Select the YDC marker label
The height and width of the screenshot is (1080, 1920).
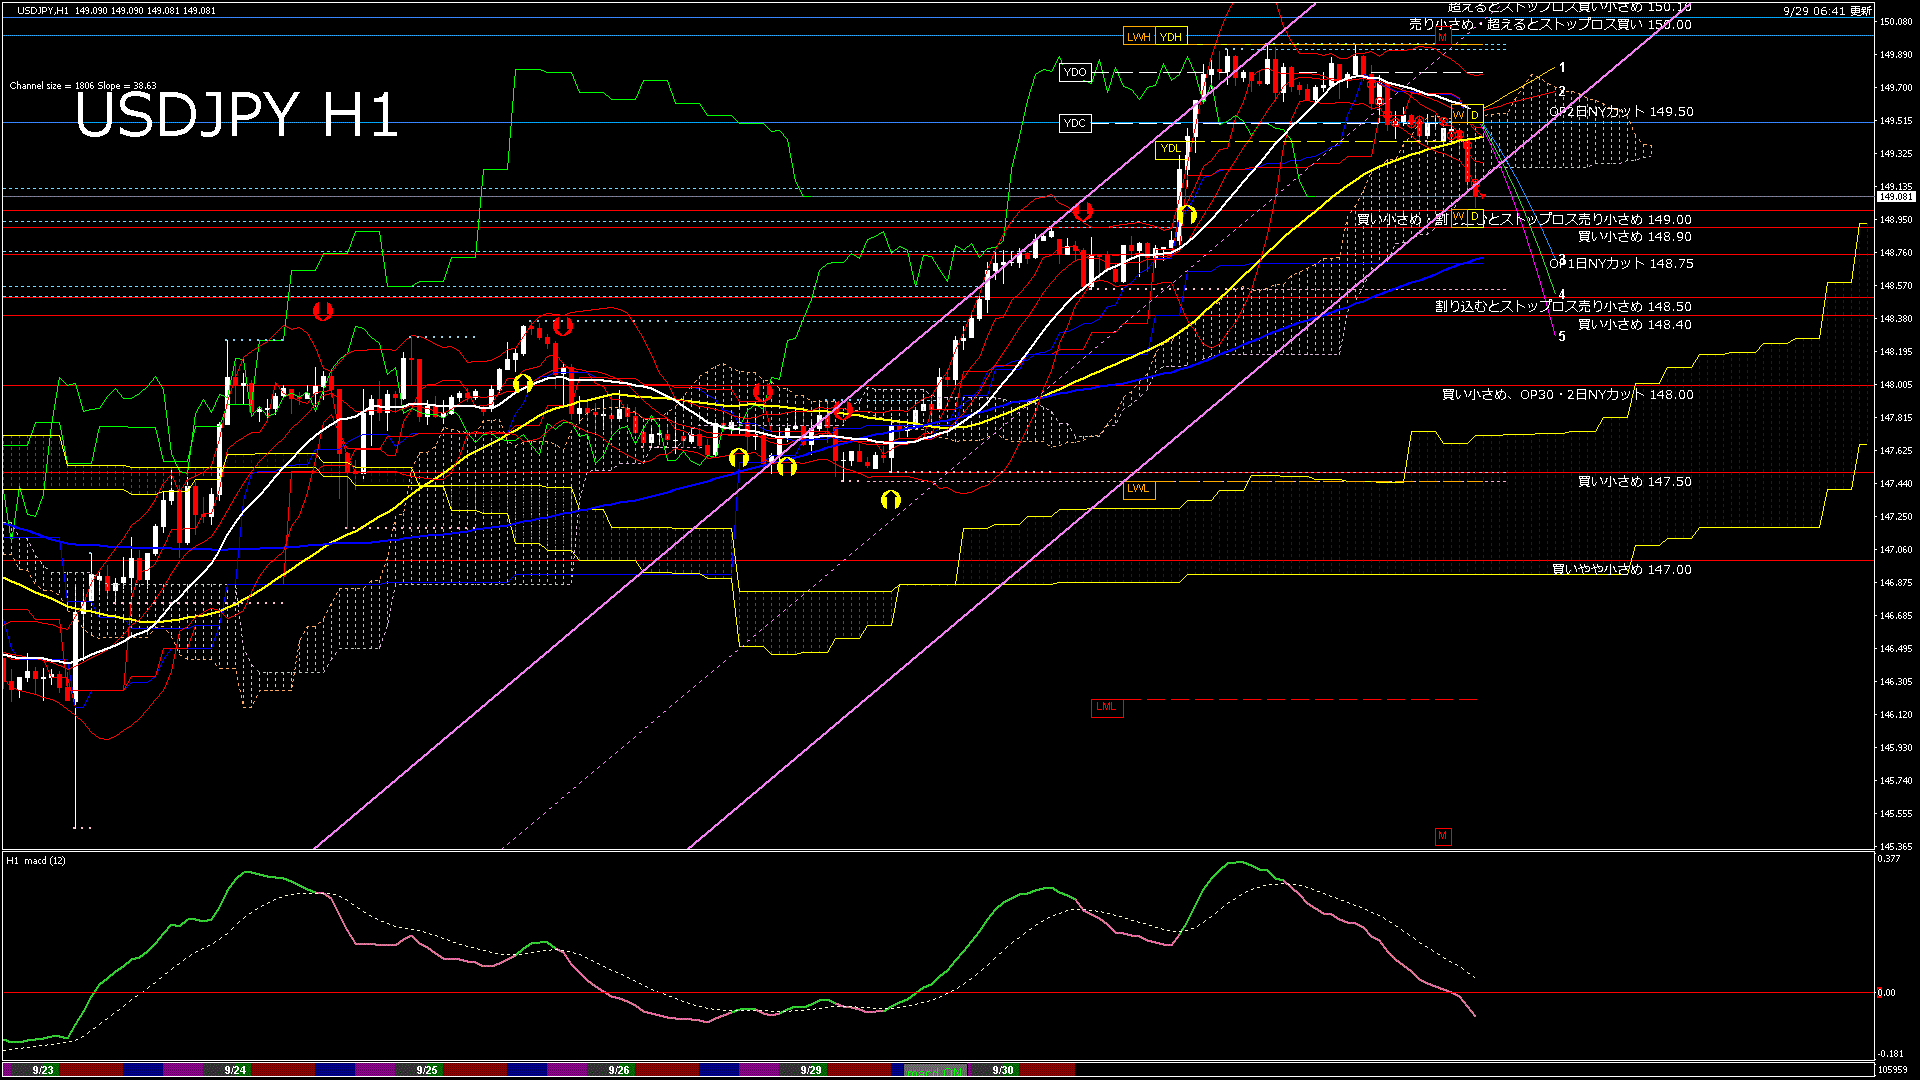coord(1075,123)
